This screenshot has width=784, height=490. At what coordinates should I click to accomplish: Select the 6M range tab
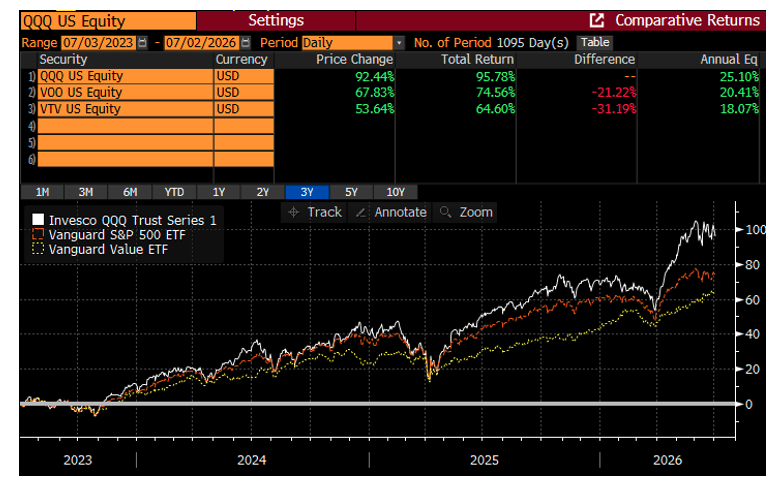(130, 192)
